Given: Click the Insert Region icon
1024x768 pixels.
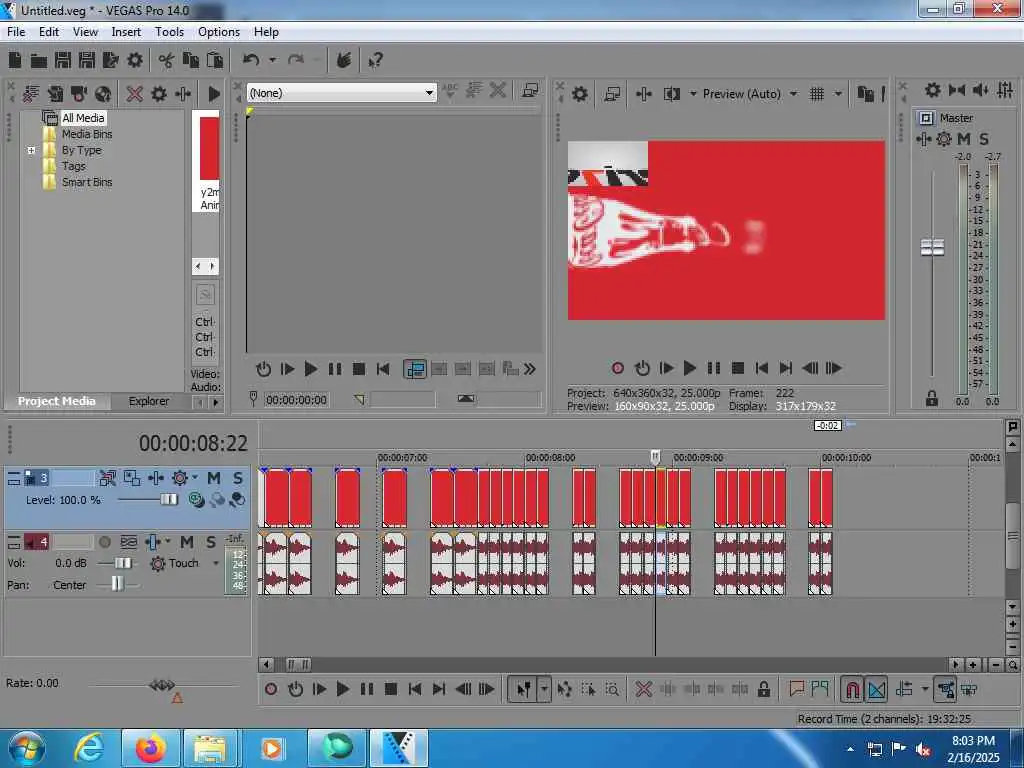Looking at the screenshot, I should tap(820, 689).
